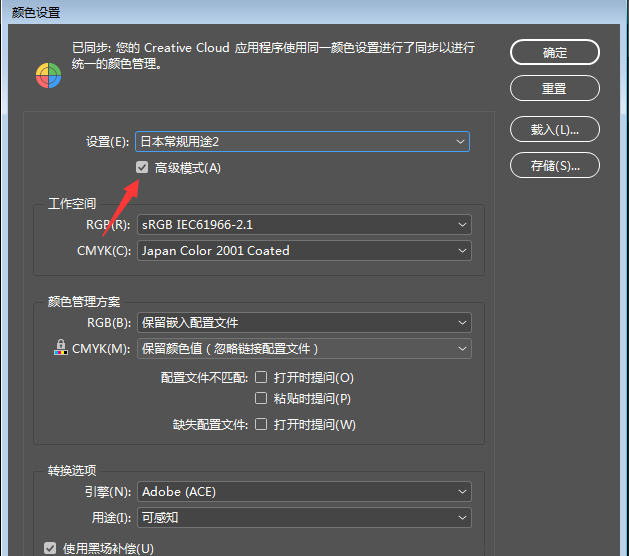Click the 已同步 sync description text
Viewport: 629px width, 556px height.
point(273,55)
